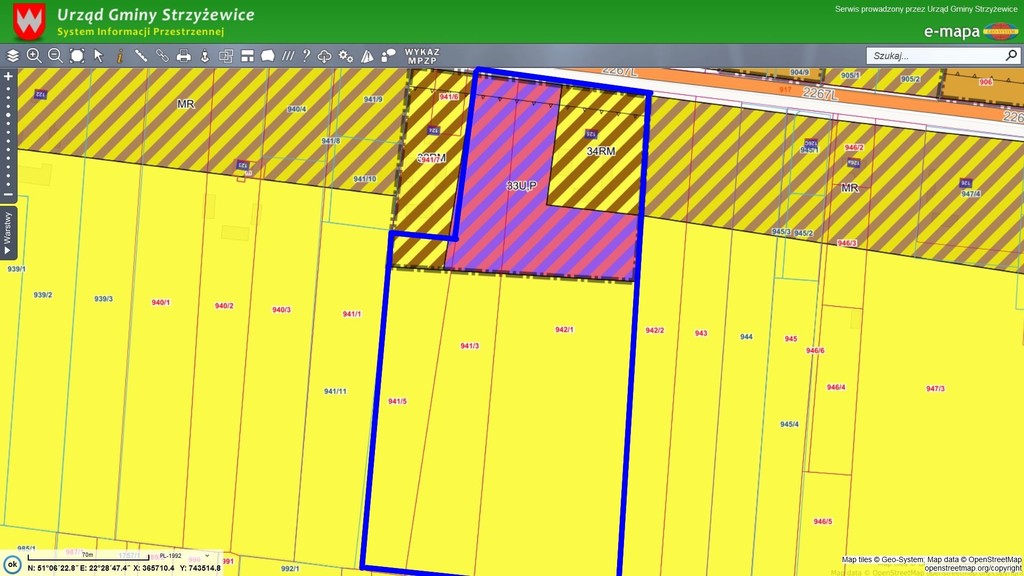Expand the Warstwy side panel
Screen dimensions: 1024x576
[x=8, y=233]
